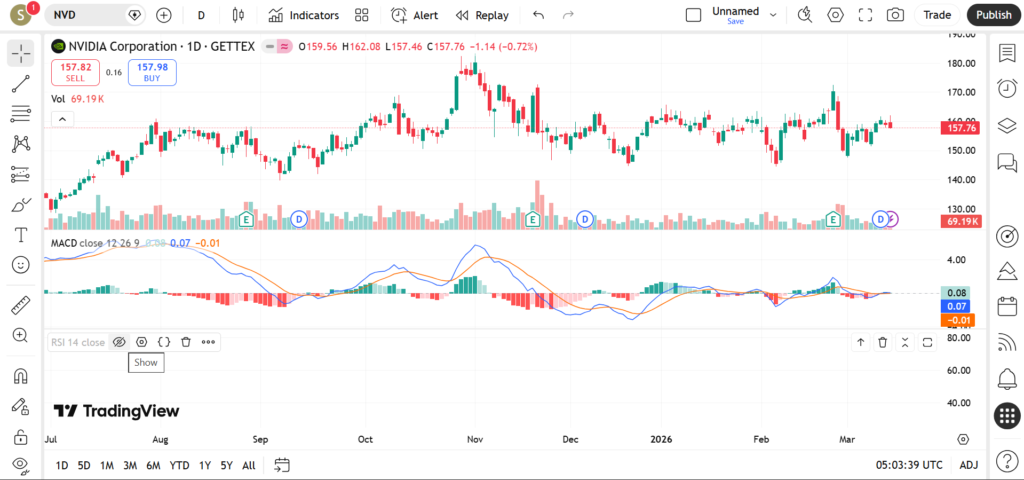Image resolution: width=1024 pixels, height=480 pixels.
Task: Open the candlestick chart style picker
Action: 237,15
